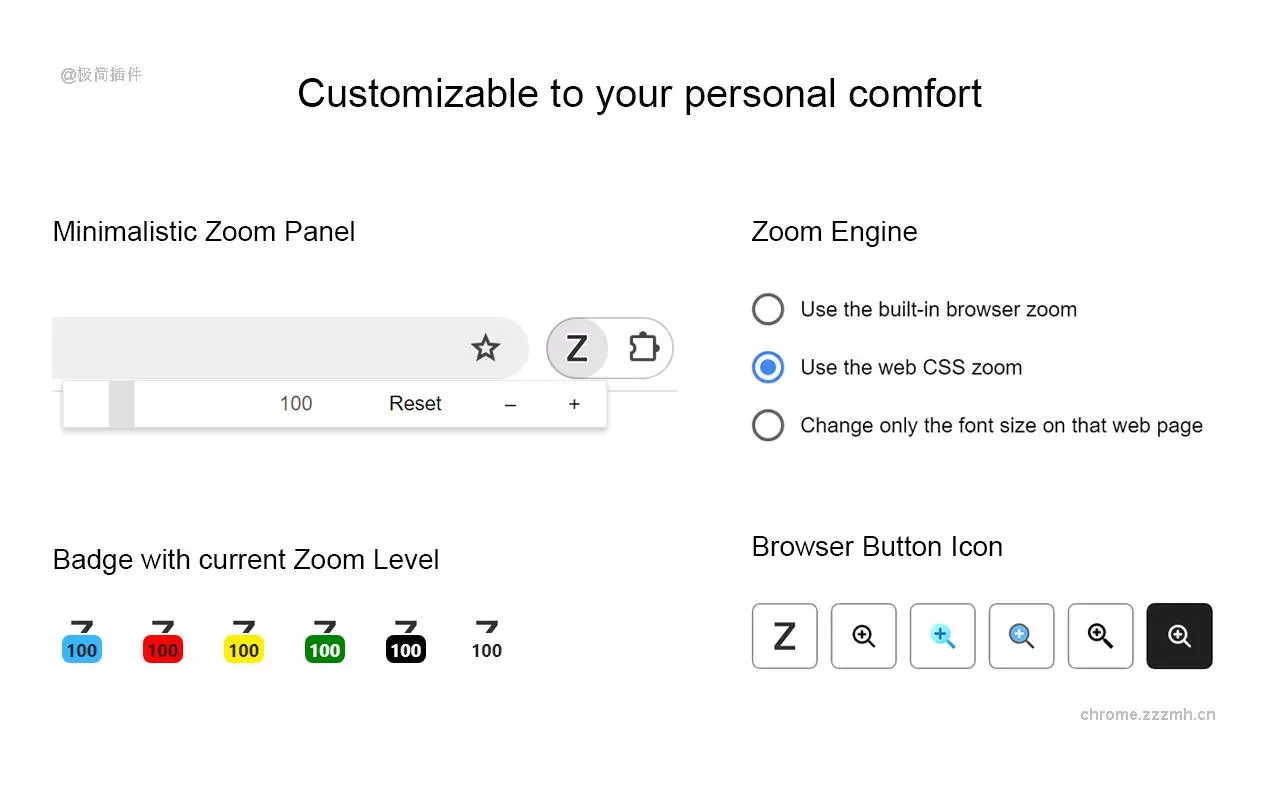This screenshot has height=800, width=1280.
Task: Select the bold black magnifier button icon
Action: (x=1101, y=636)
